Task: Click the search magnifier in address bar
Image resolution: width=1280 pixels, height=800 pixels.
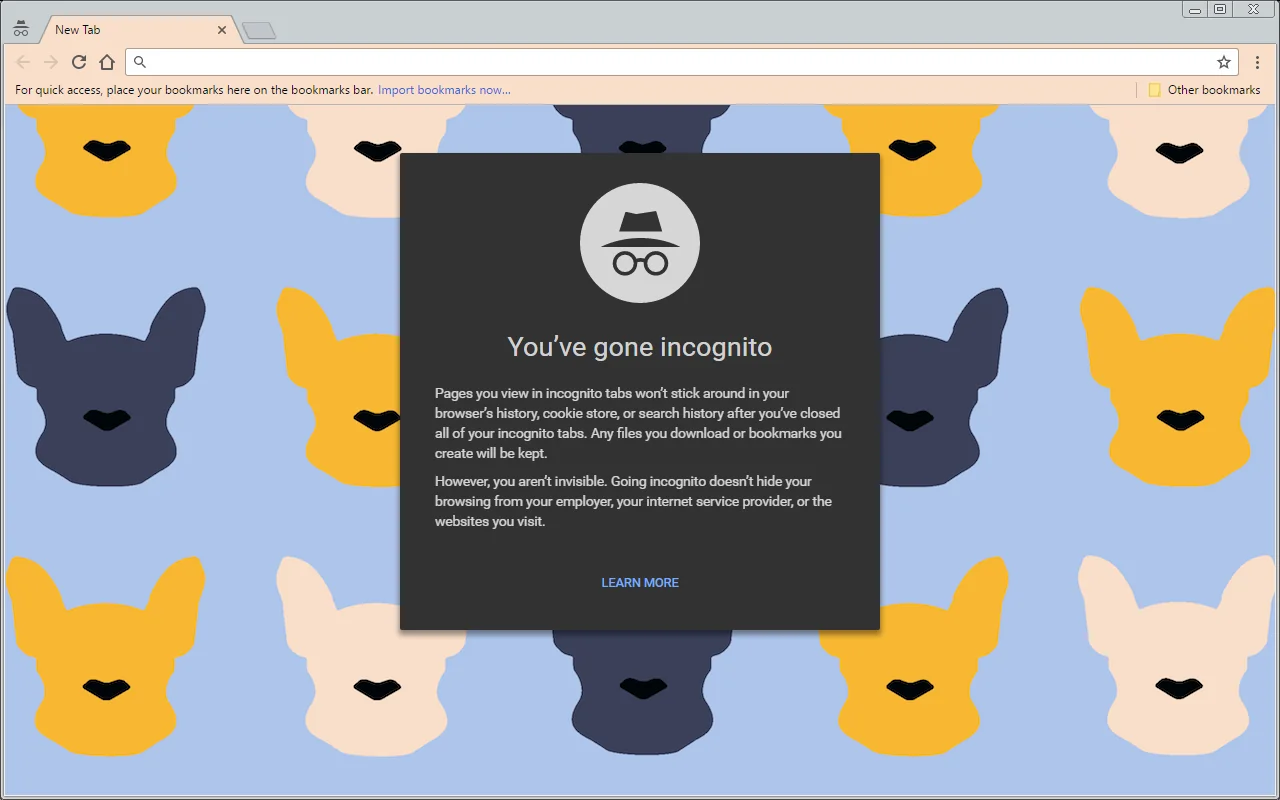Action: coord(140,62)
